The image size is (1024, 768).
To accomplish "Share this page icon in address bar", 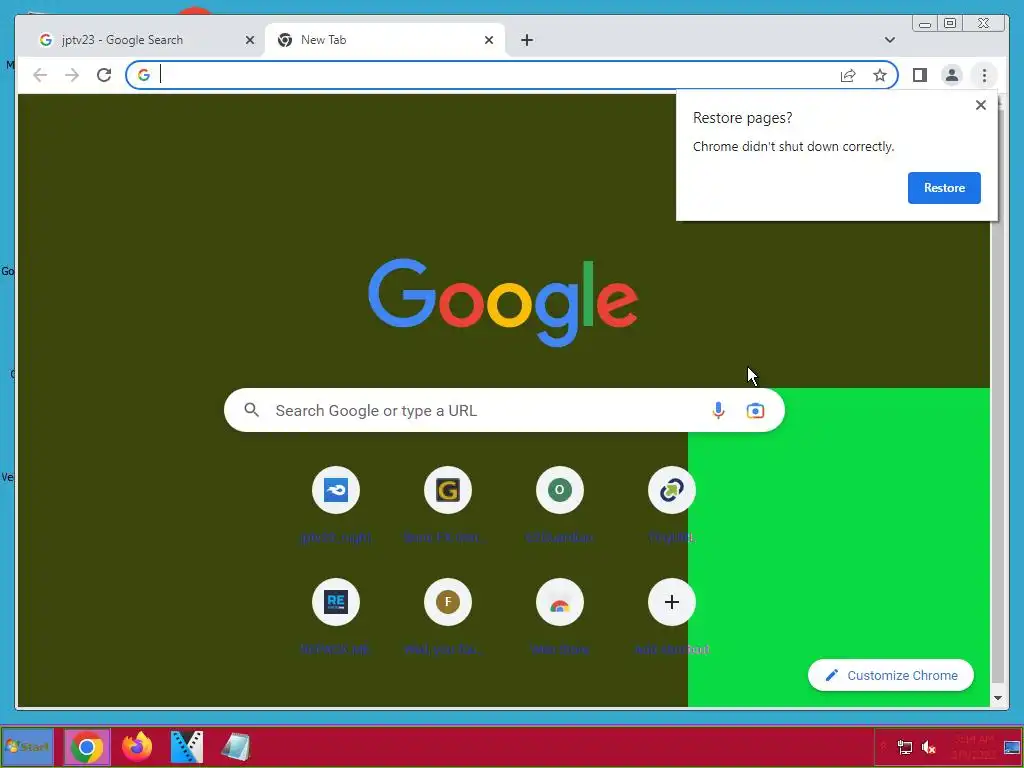I will 848,75.
